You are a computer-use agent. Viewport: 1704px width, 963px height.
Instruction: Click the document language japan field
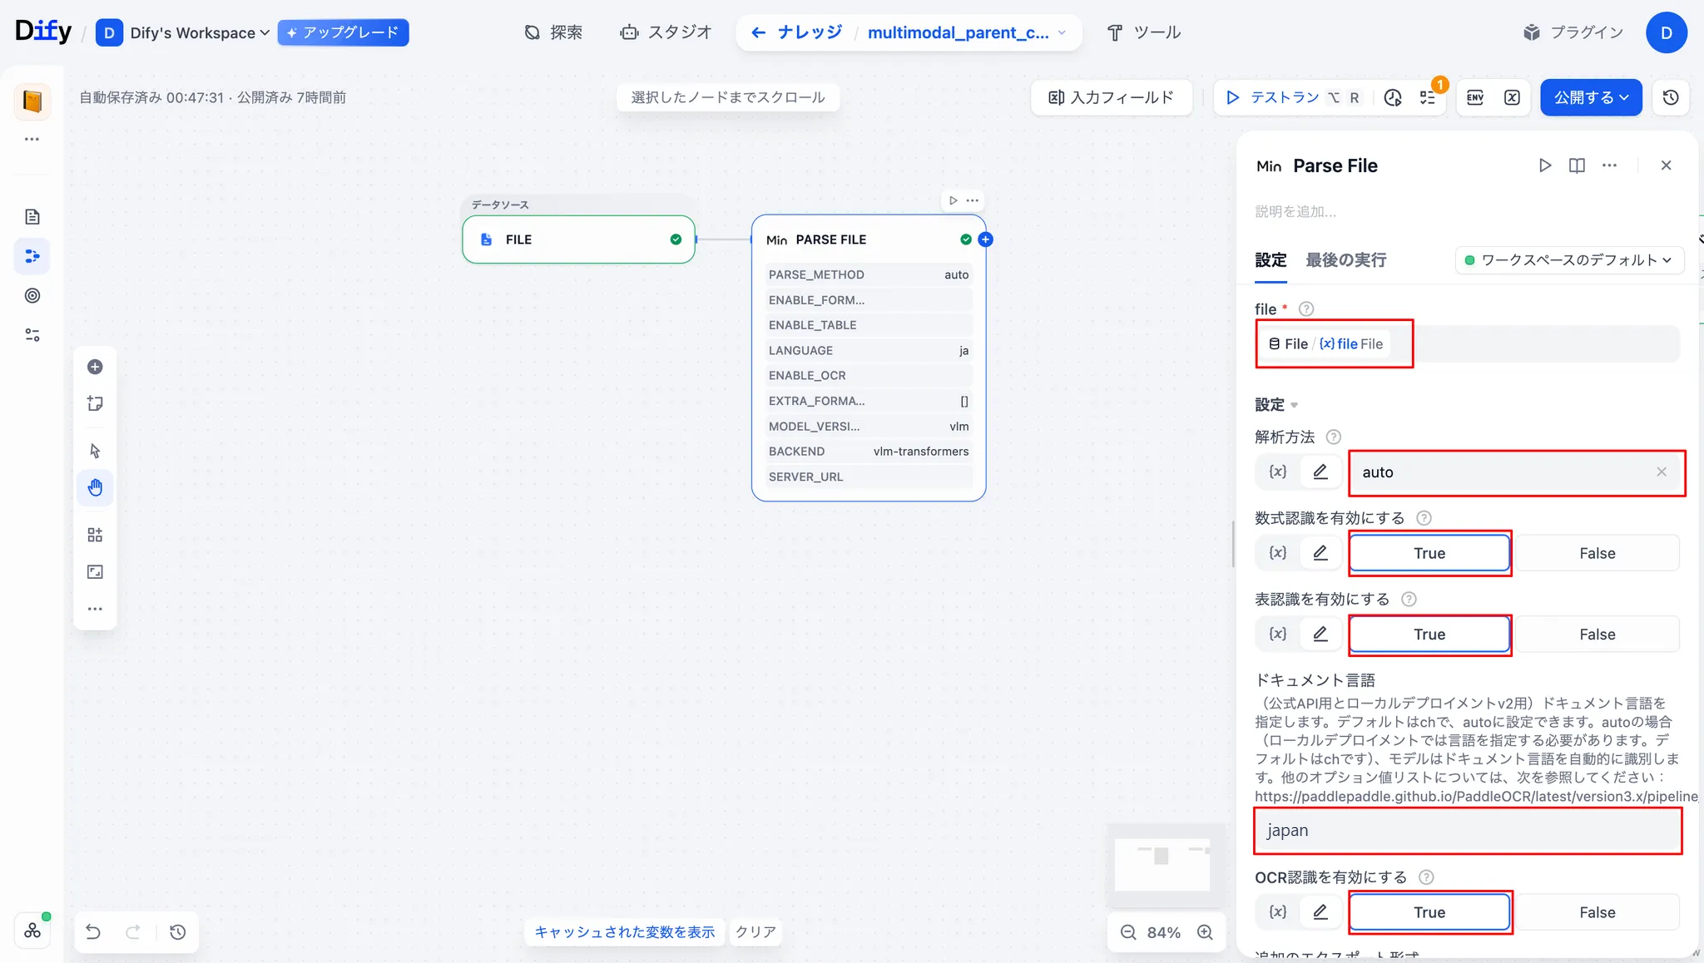click(x=1467, y=830)
